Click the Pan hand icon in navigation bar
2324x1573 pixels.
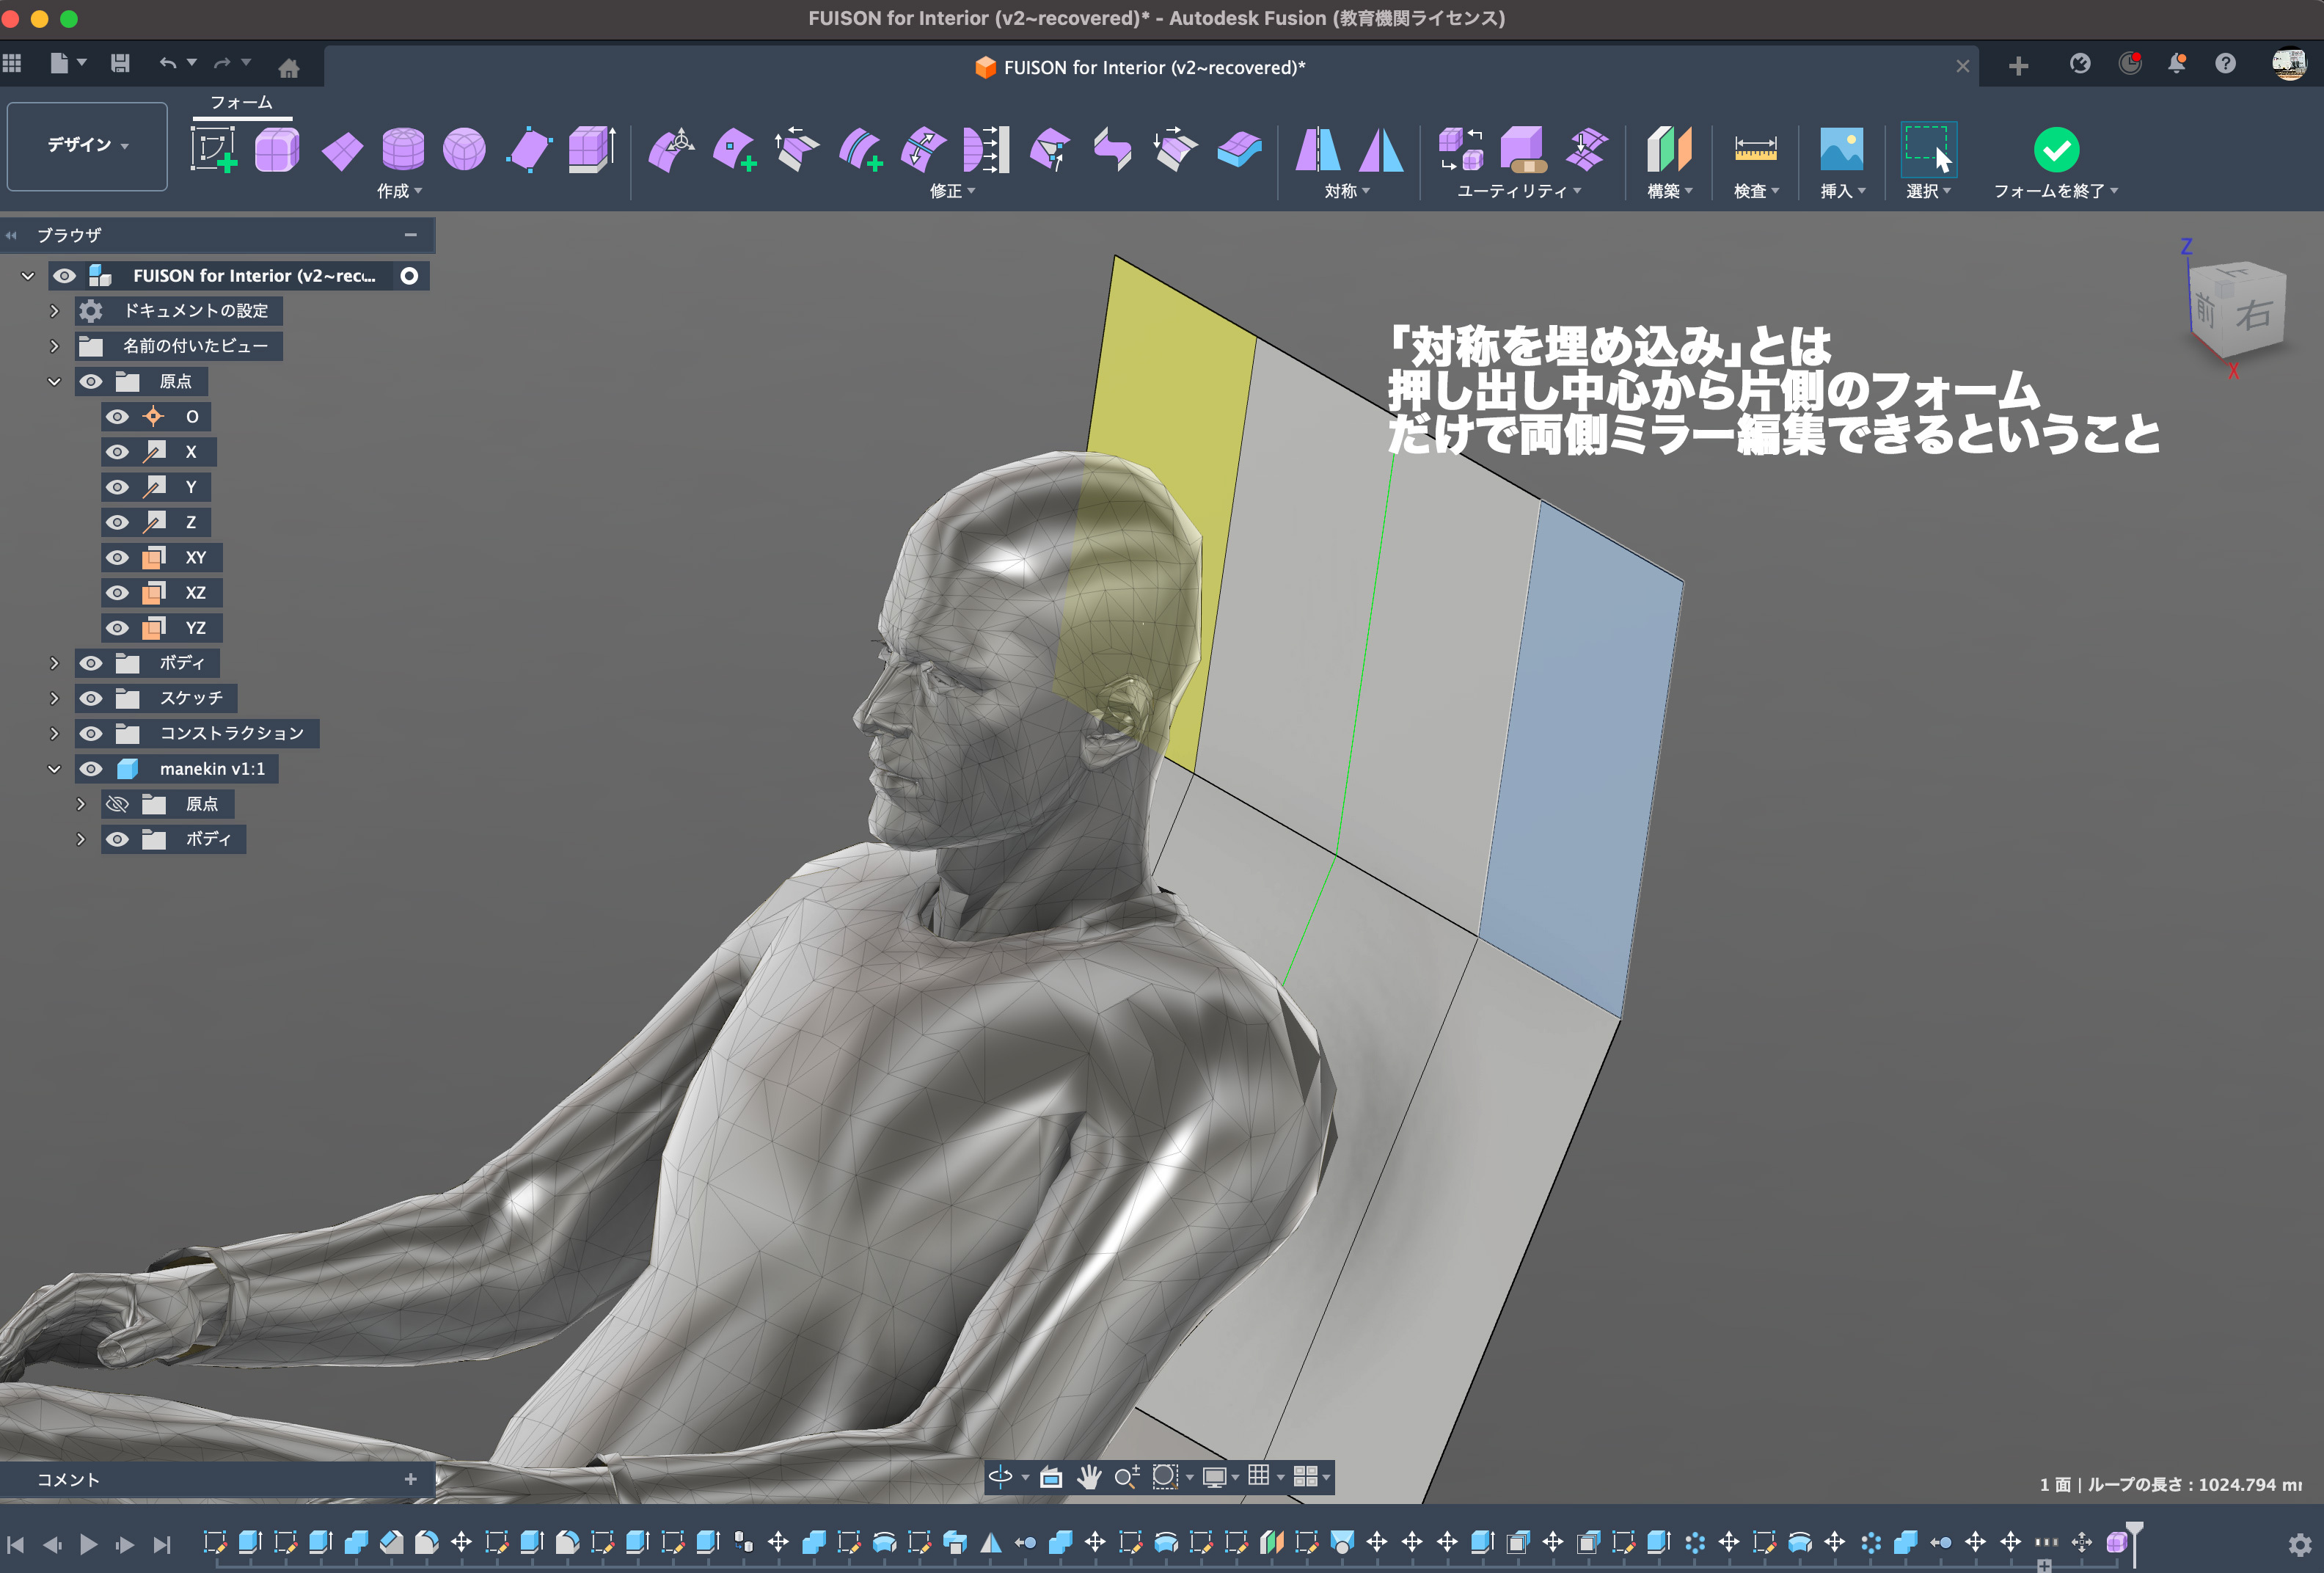point(1089,1477)
